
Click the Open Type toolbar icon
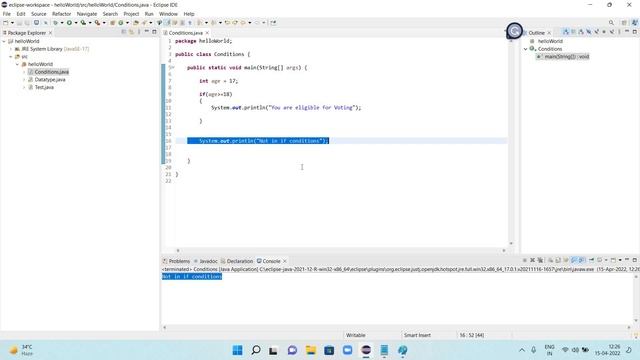(x=136, y=23)
